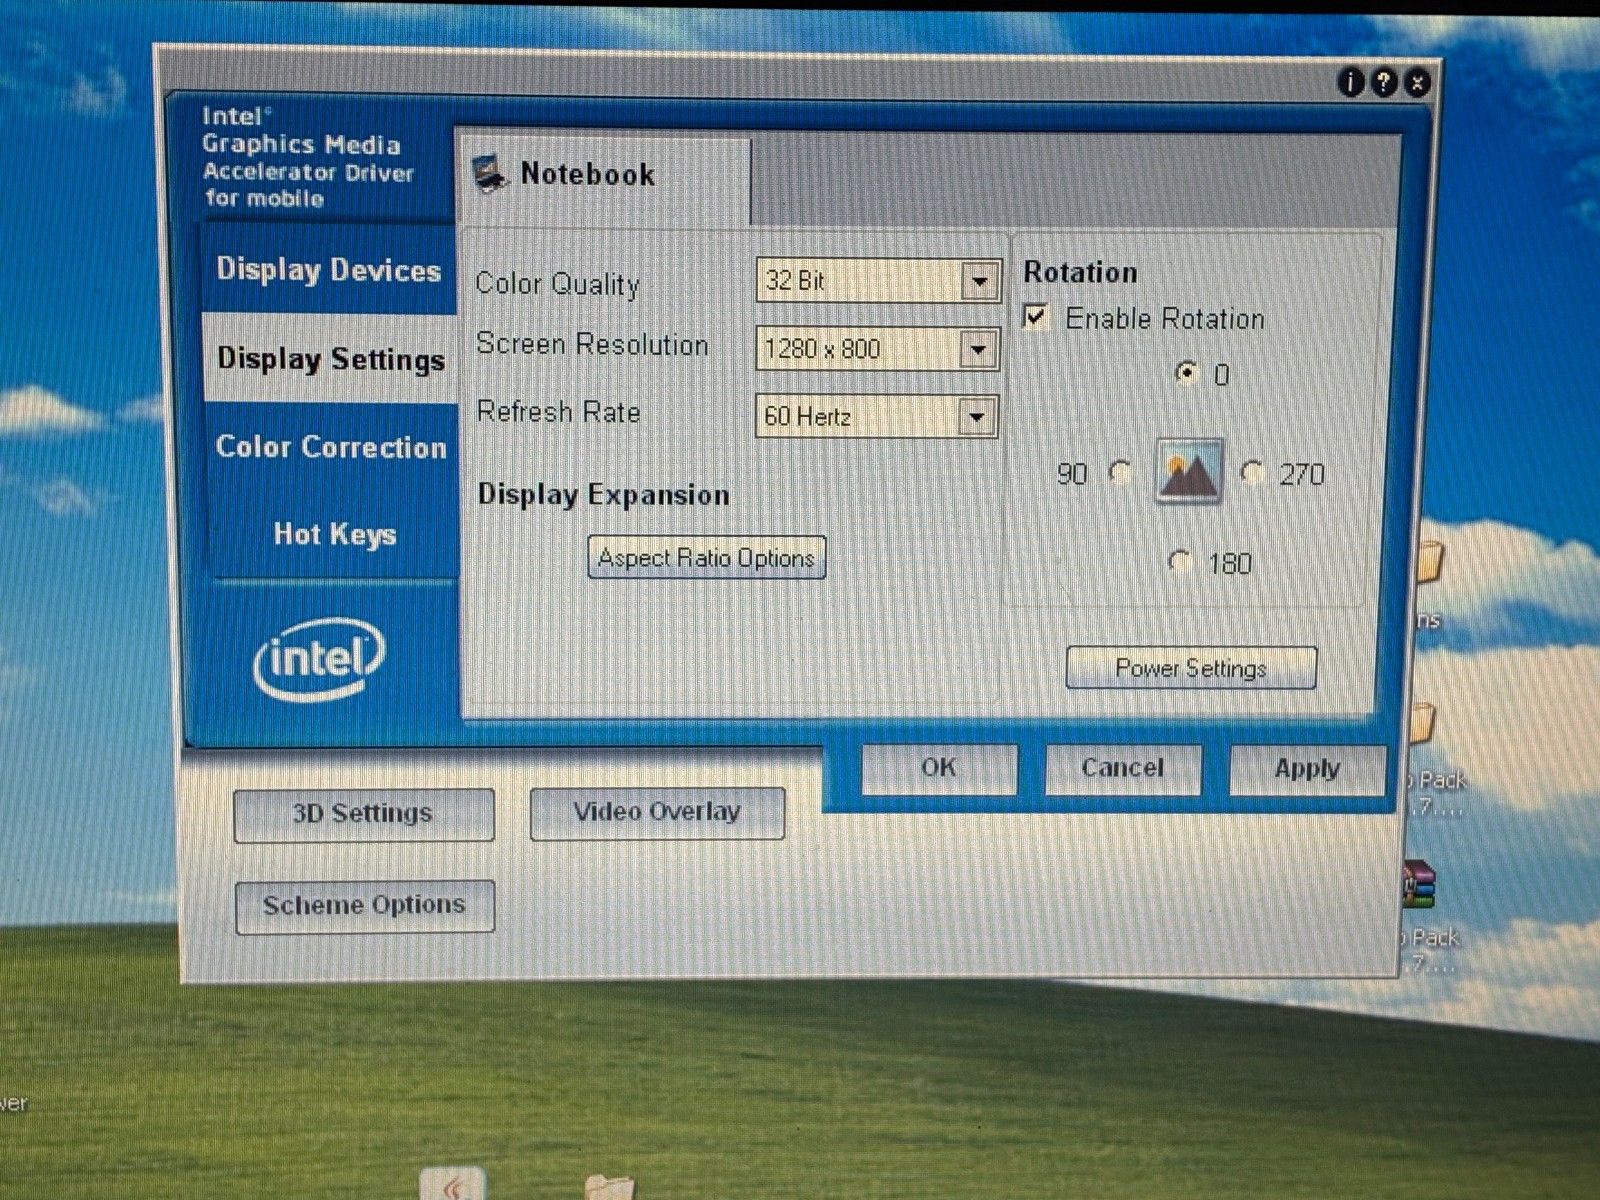Select the 270 degree rotation option
Image resolution: width=1600 pixels, height=1200 pixels.
pyautogui.click(x=1252, y=471)
